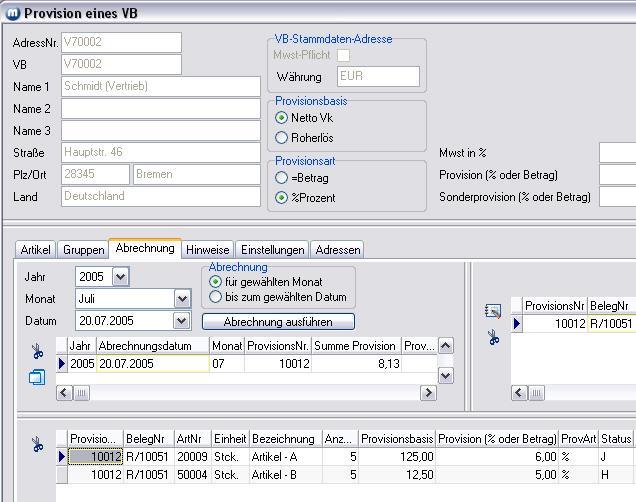Choose =Betrag as Provisionsart

tap(282, 178)
